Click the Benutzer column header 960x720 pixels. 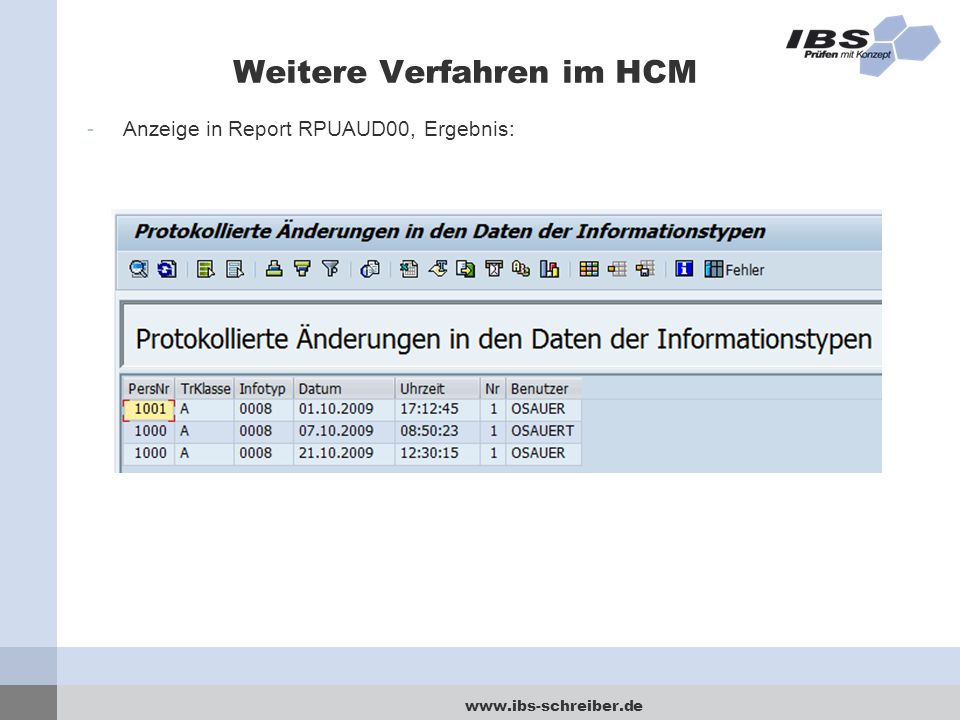click(544, 389)
